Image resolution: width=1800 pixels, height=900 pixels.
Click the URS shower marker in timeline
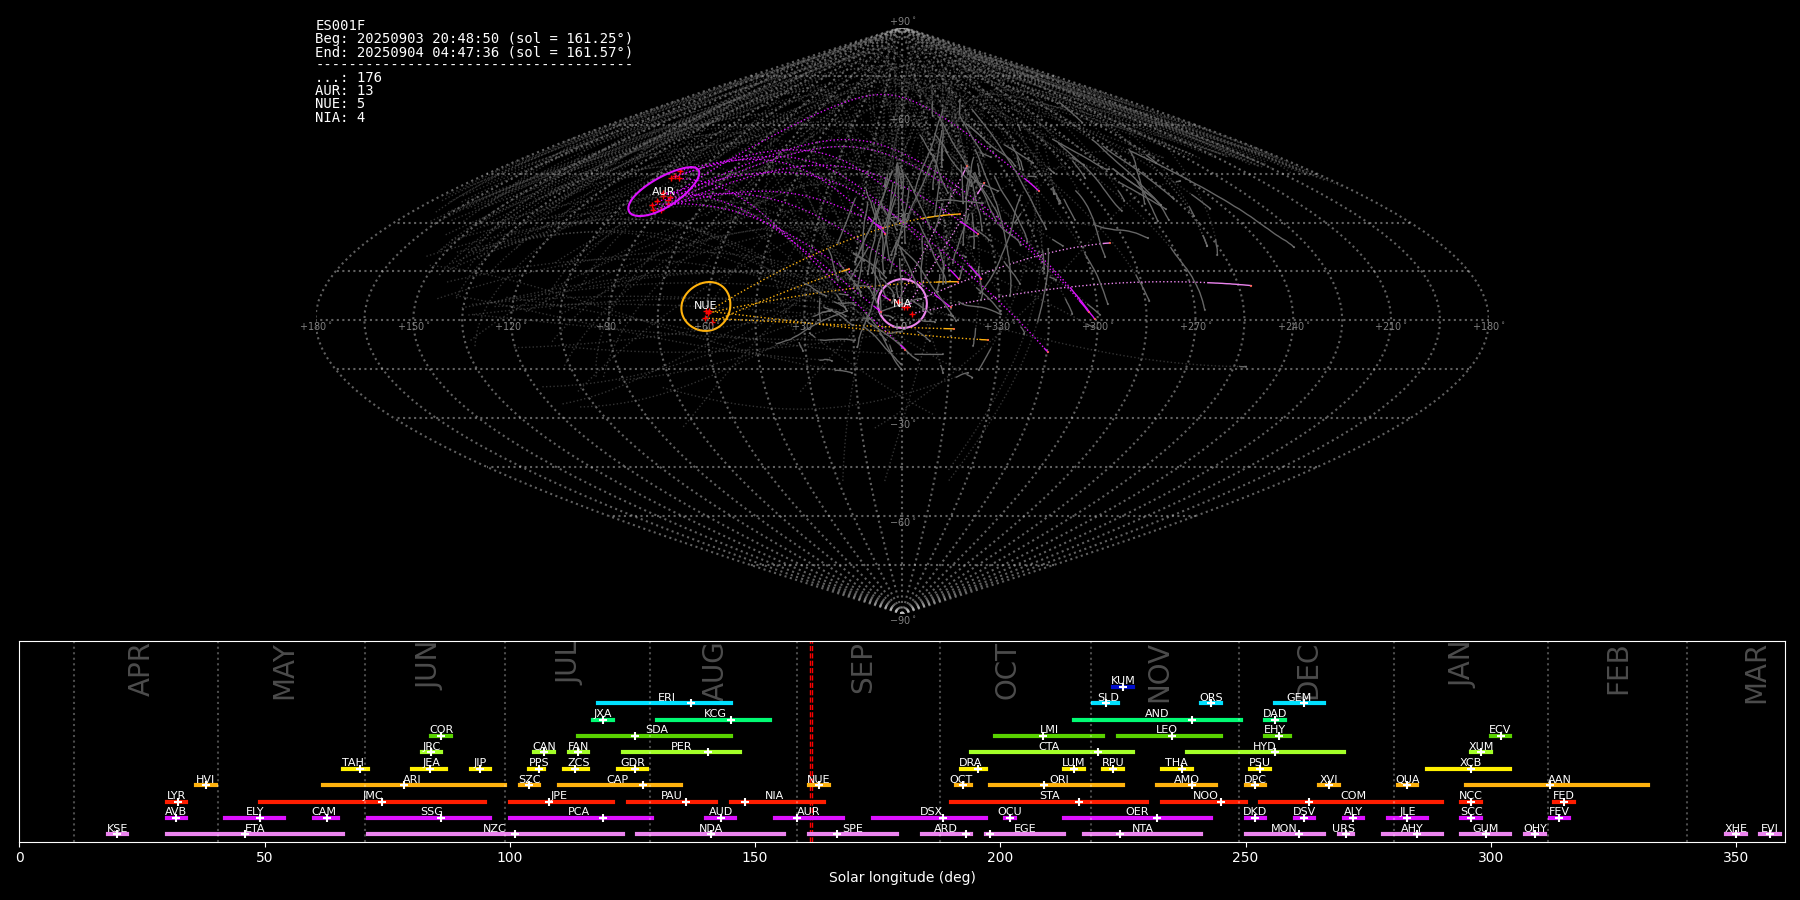1345,834
